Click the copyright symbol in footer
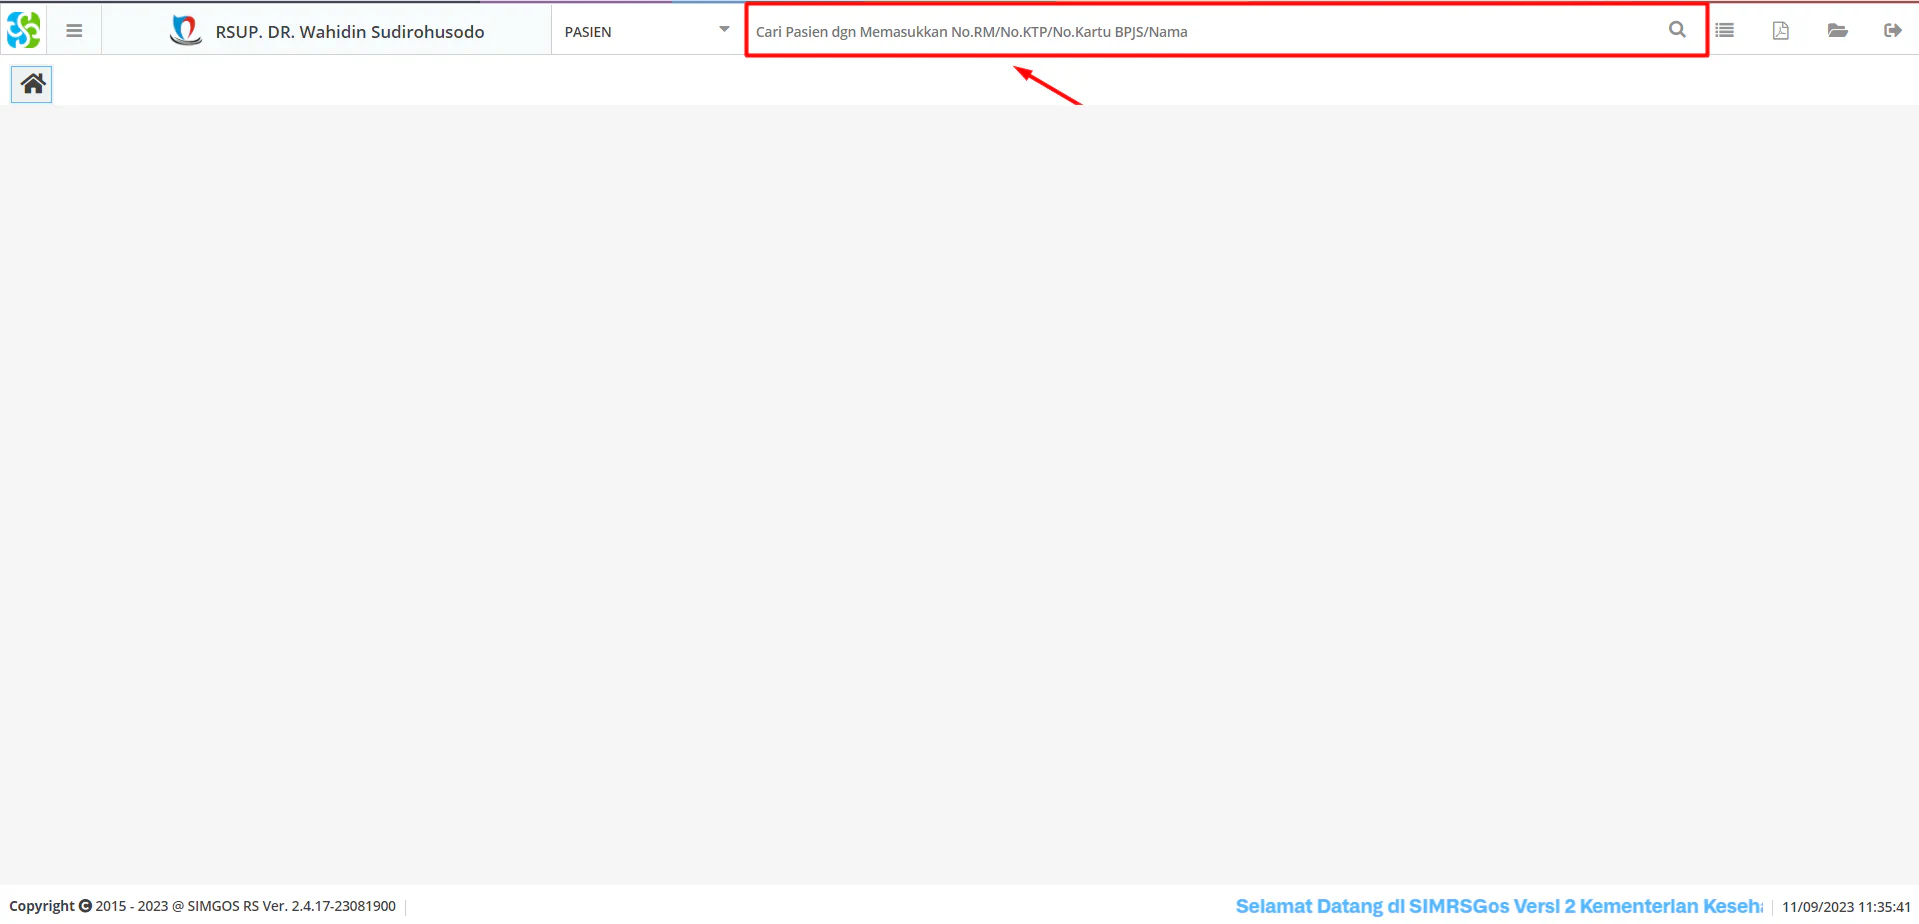Screen dimensions: 1919x924 pyautogui.click(x=85, y=906)
